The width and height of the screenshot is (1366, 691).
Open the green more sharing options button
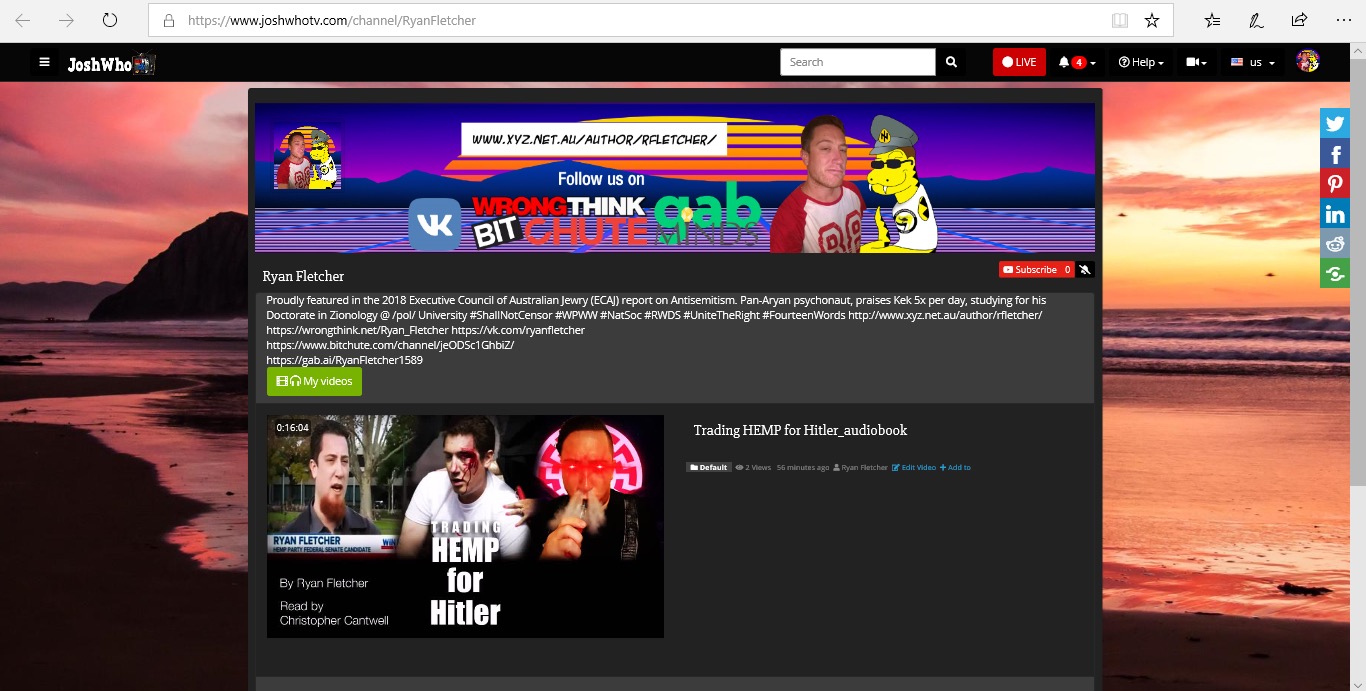click(x=1335, y=273)
